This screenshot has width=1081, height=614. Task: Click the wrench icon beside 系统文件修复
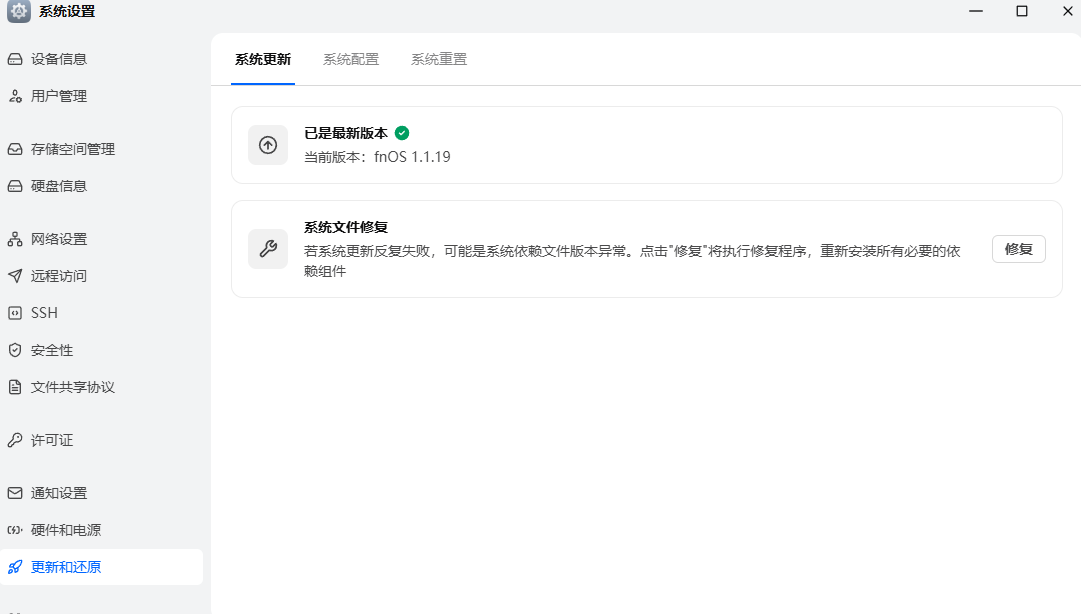point(268,249)
